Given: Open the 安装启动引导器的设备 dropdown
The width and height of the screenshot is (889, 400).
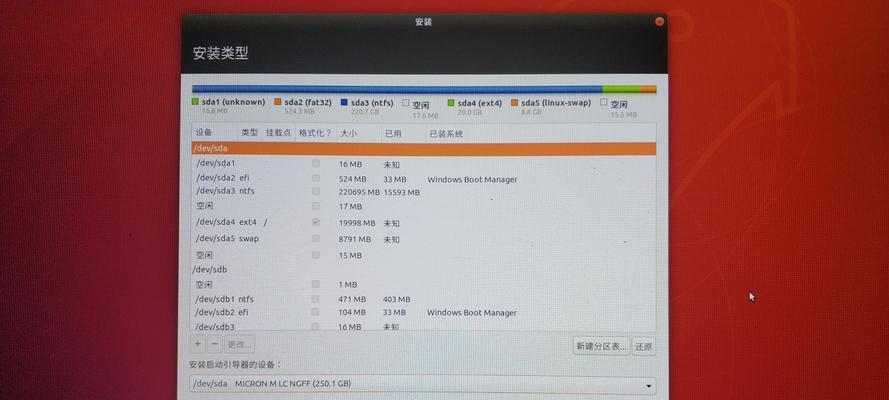Looking at the screenshot, I should (423, 385).
